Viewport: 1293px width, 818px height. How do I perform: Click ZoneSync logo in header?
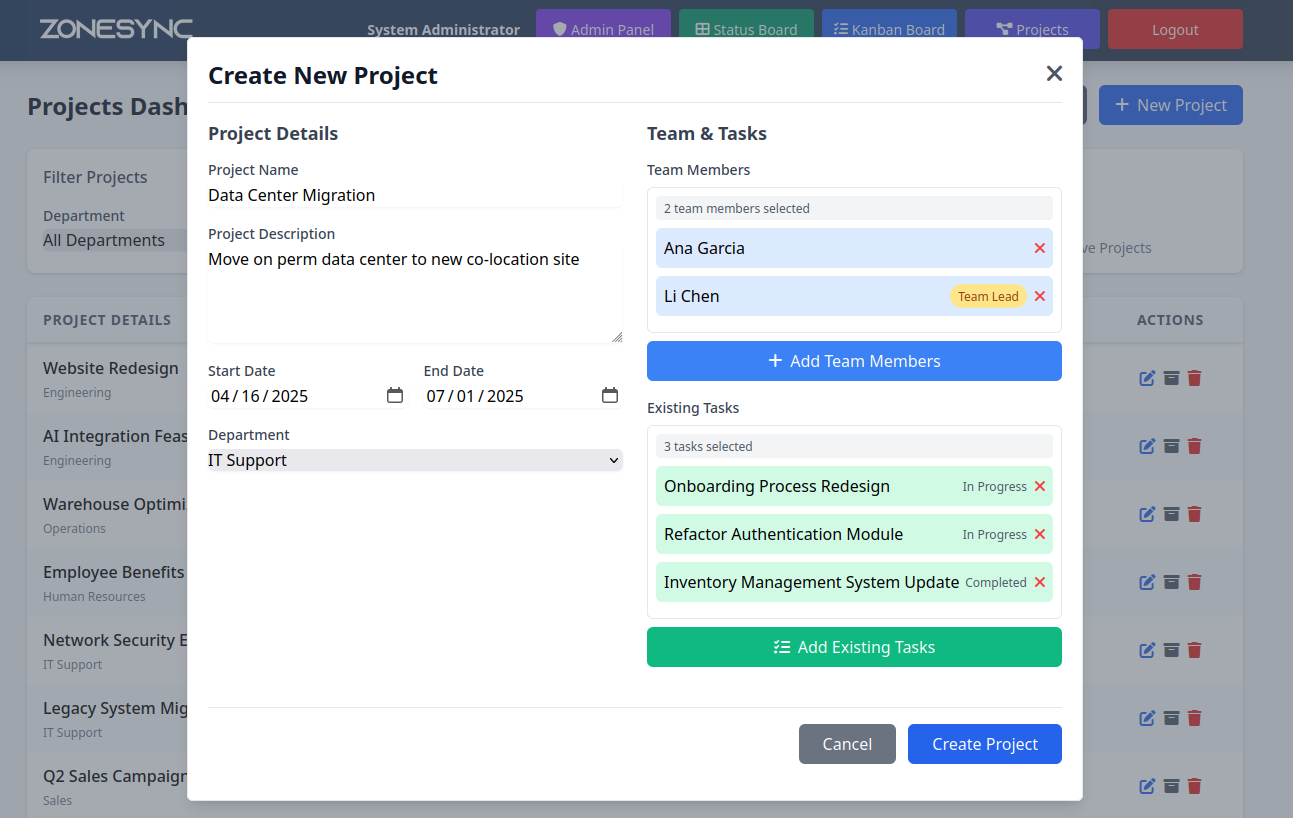coord(116,30)
